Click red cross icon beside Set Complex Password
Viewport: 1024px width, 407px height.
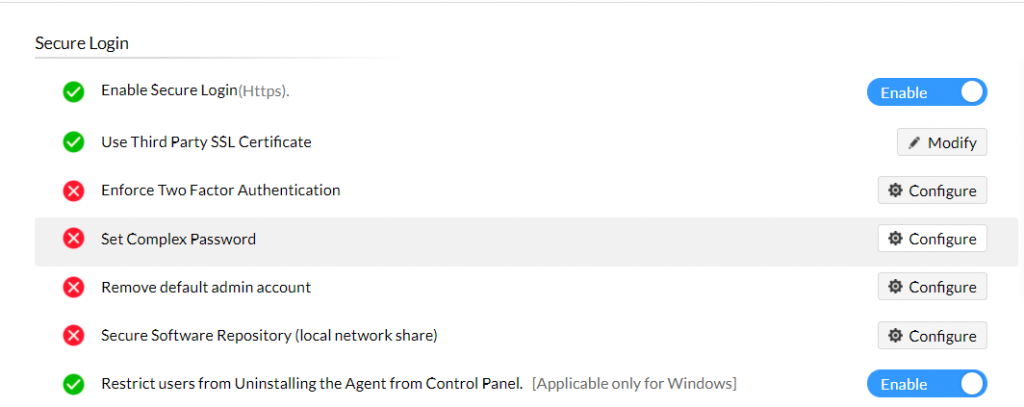73,239
